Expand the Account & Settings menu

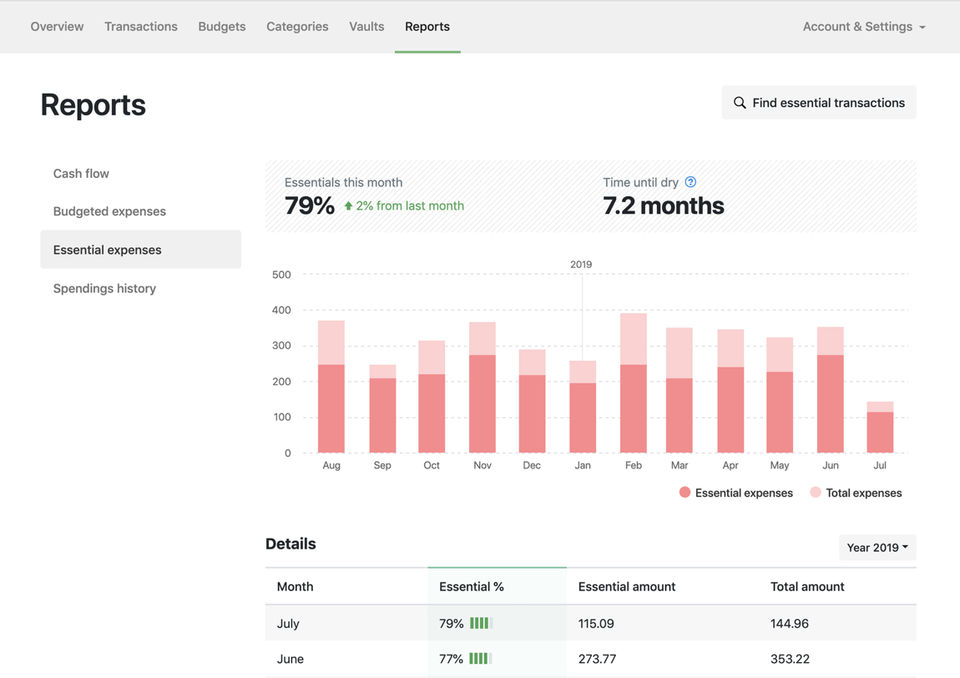click(864, 26)
